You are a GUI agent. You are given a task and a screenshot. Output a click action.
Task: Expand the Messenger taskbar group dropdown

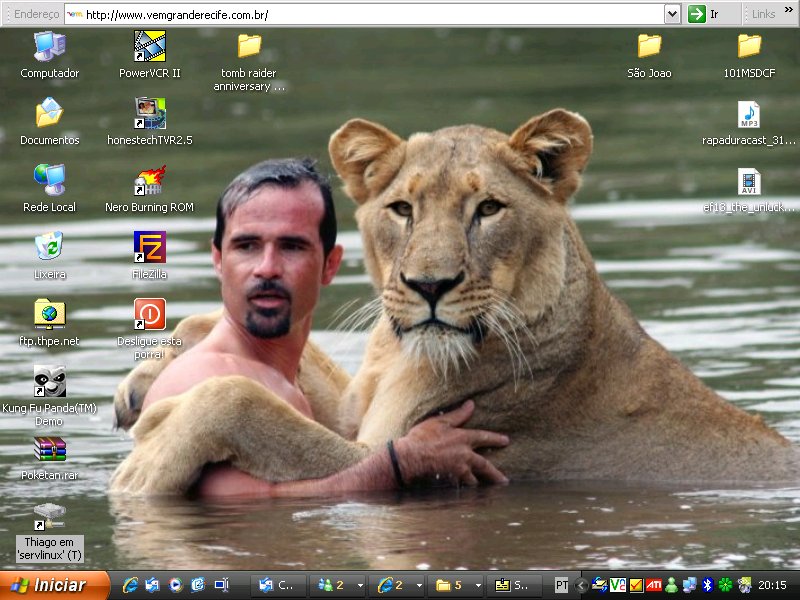[x=360, y=585]
